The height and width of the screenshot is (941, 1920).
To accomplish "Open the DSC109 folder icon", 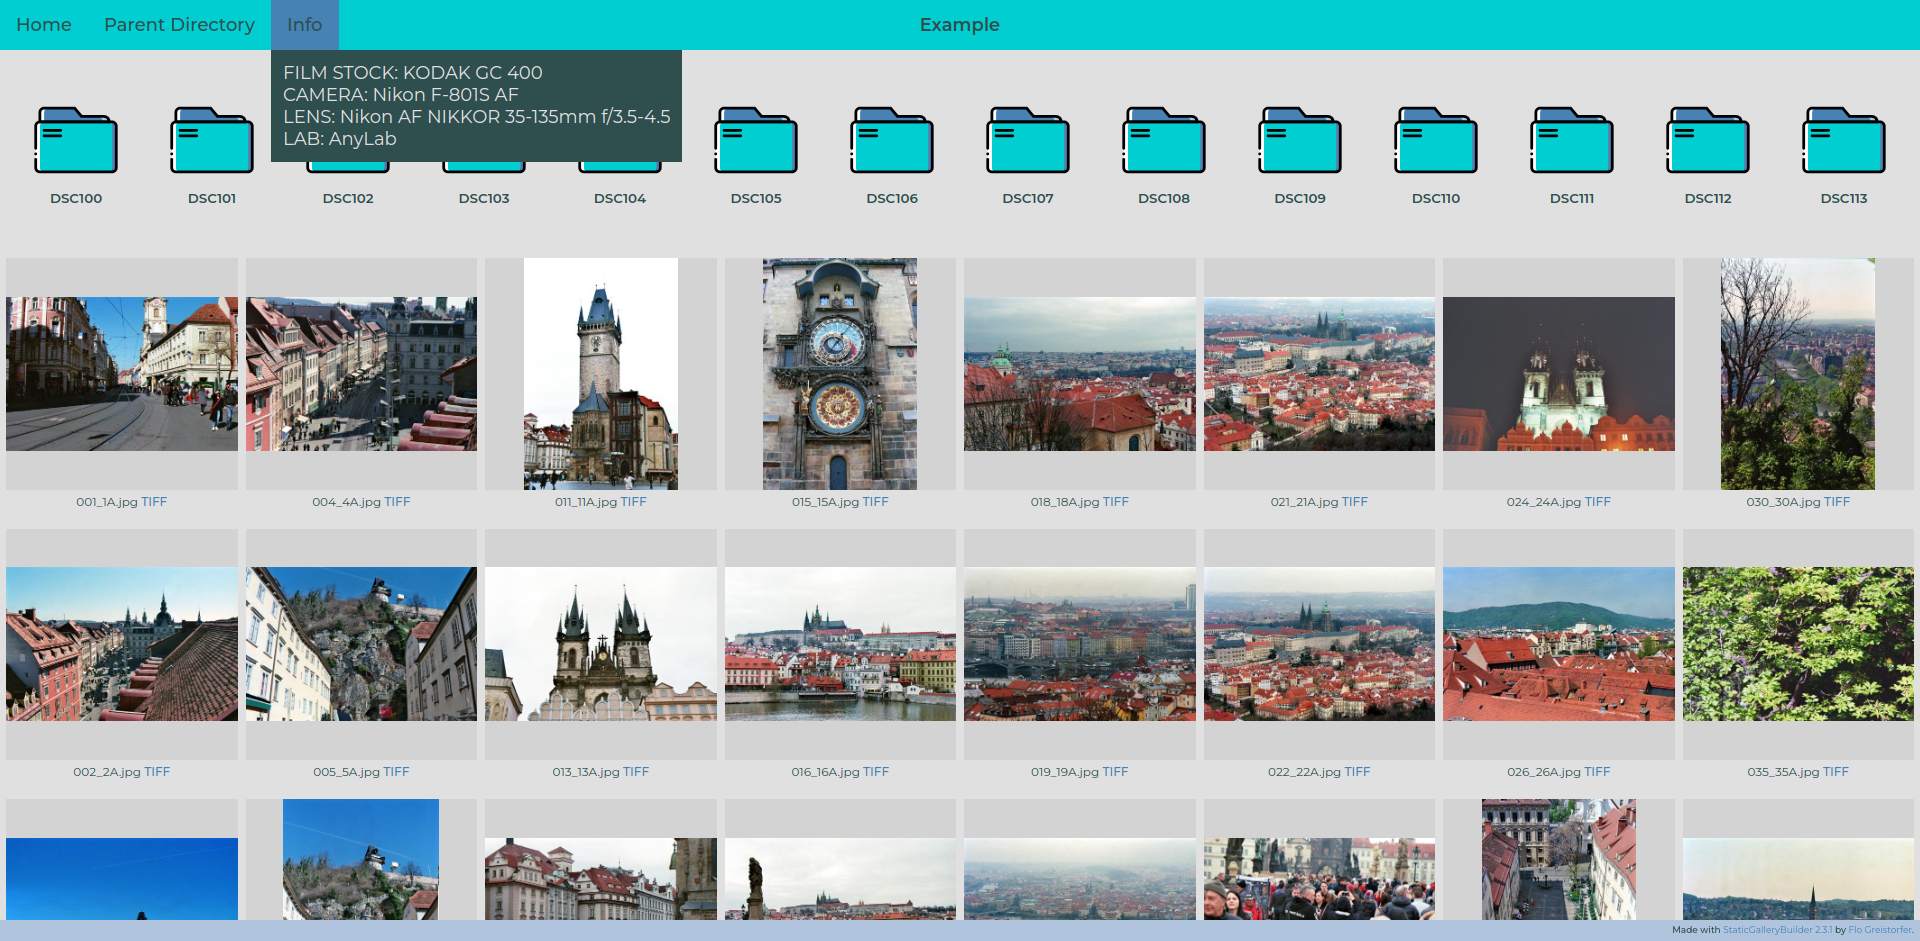I will click(x=1300, y=141).
